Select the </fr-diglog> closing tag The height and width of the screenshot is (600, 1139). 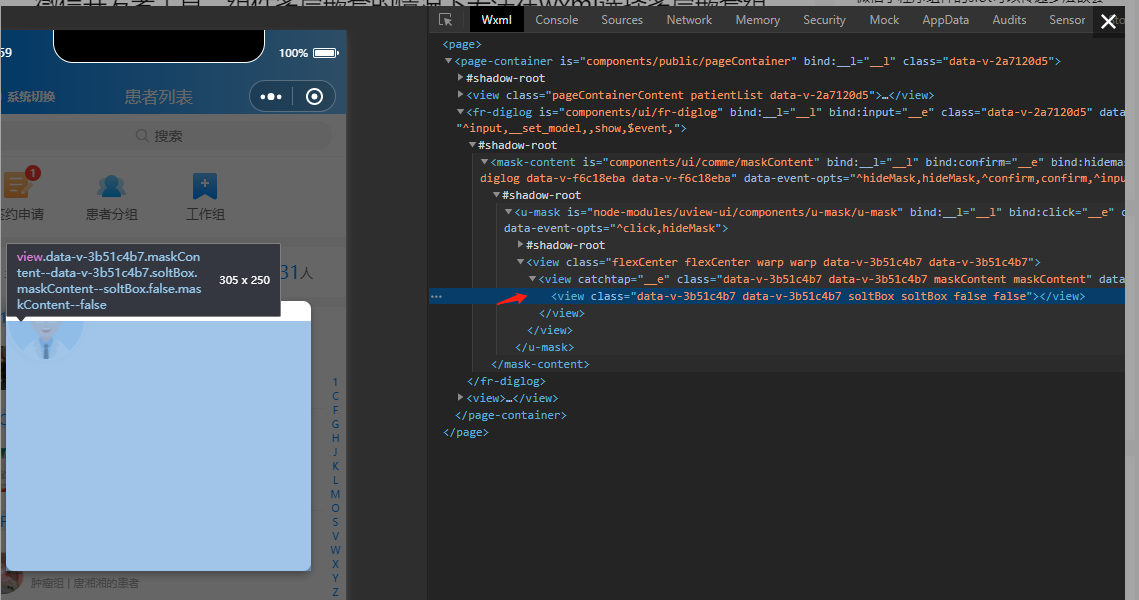pyautogui.click(x=506, y=381)
